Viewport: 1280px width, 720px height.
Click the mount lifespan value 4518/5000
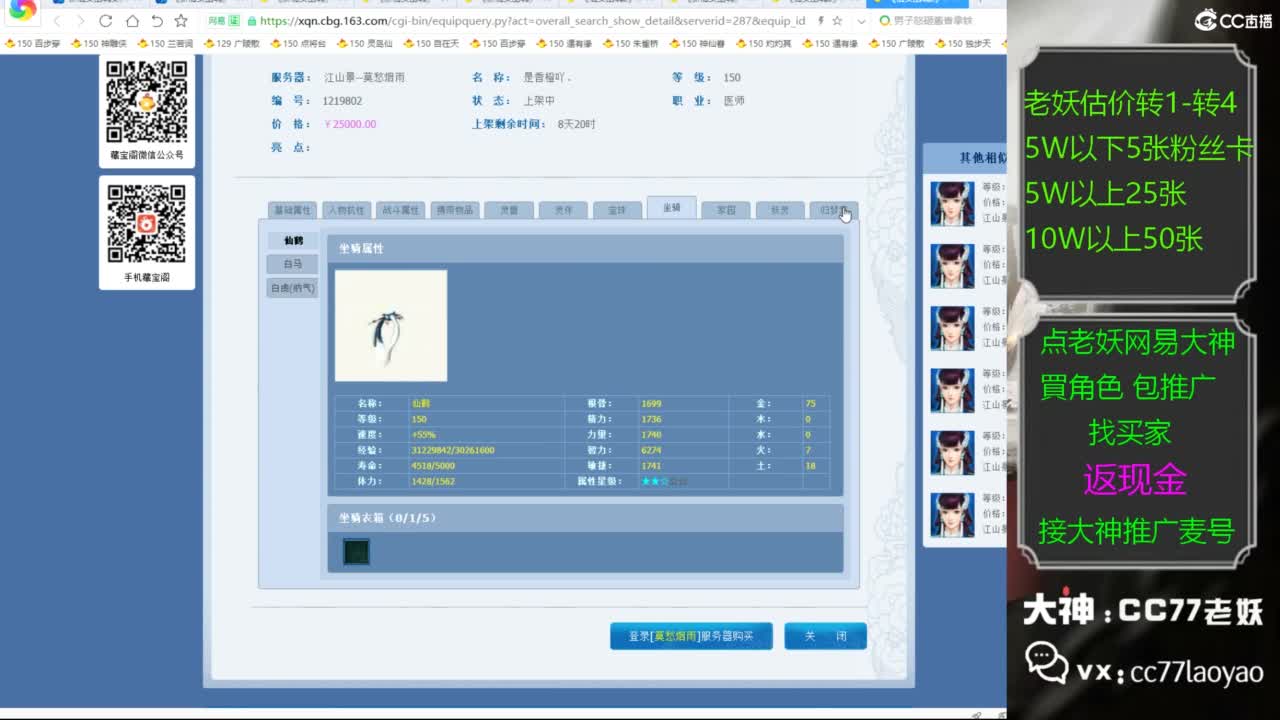[x=433, y=466]
